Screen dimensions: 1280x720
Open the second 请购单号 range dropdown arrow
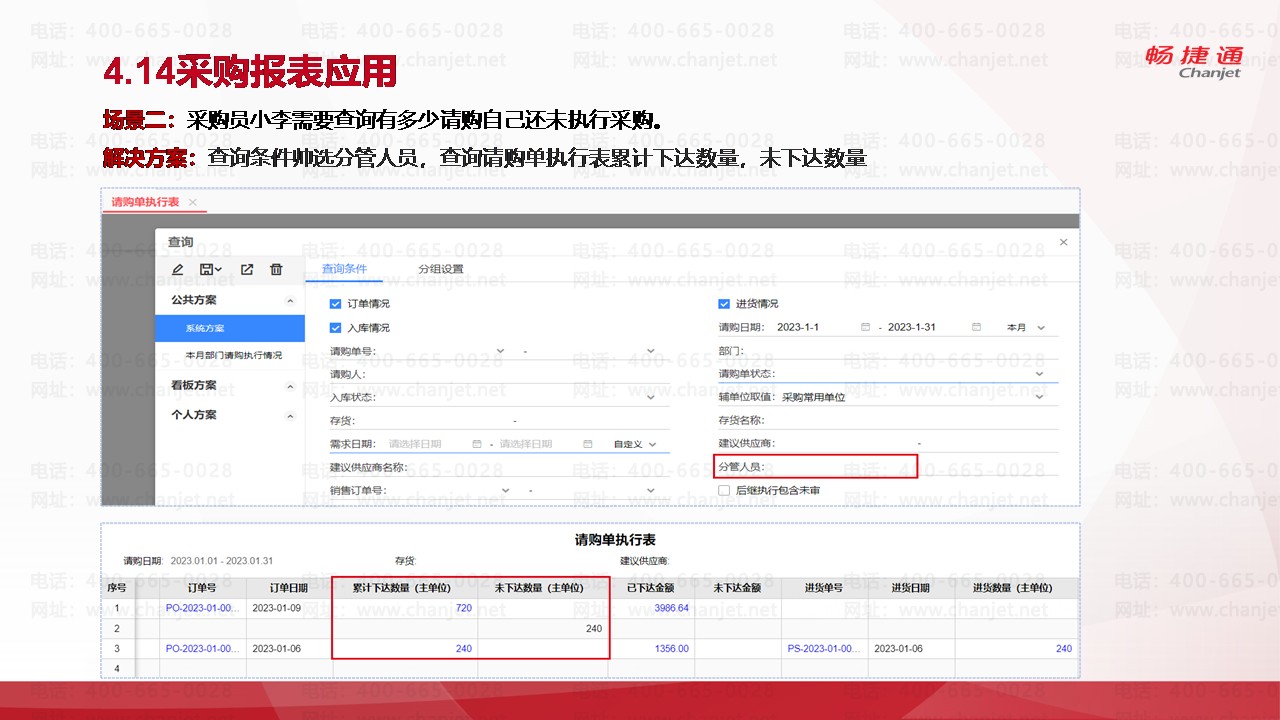click(x=651, y=351)
